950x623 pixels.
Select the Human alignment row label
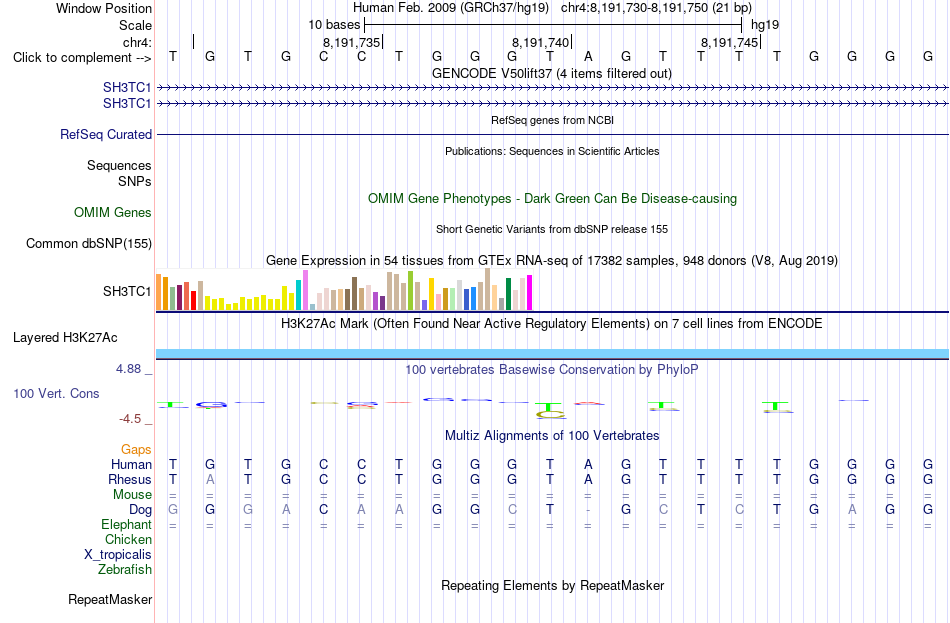pyautogui.click(x=131, y=465)
